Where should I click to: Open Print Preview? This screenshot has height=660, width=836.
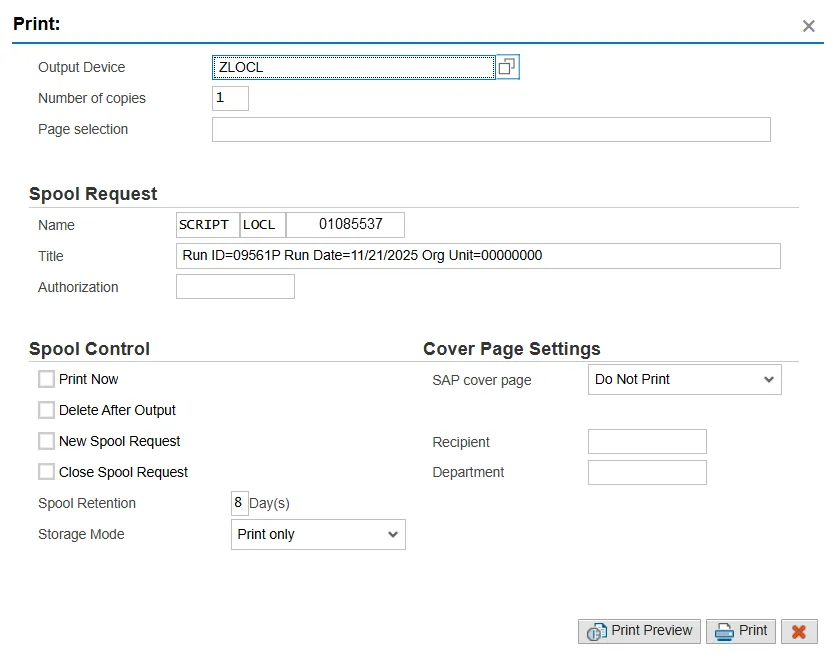click(x=639, y=631)
